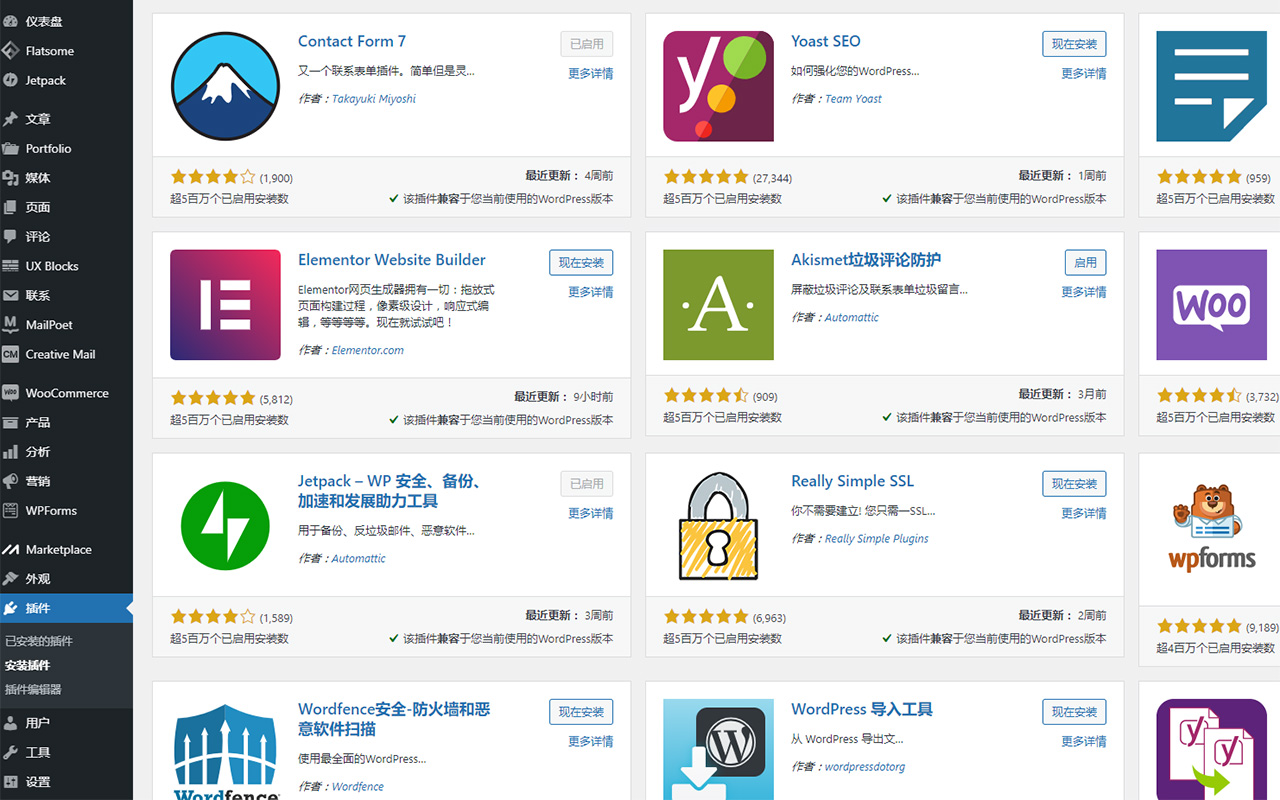Open the WooCommerce menu item

click(x=66, y=393)
